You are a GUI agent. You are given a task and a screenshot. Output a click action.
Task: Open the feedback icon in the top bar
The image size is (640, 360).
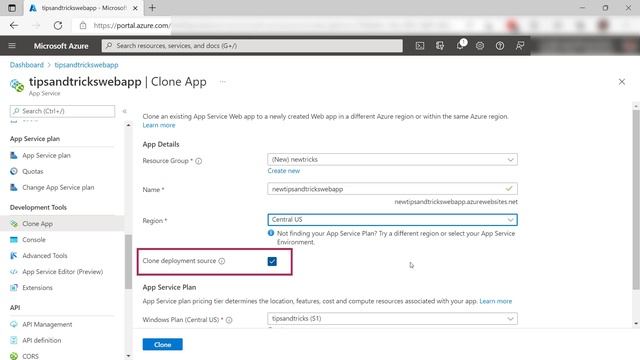coord(520,46)
